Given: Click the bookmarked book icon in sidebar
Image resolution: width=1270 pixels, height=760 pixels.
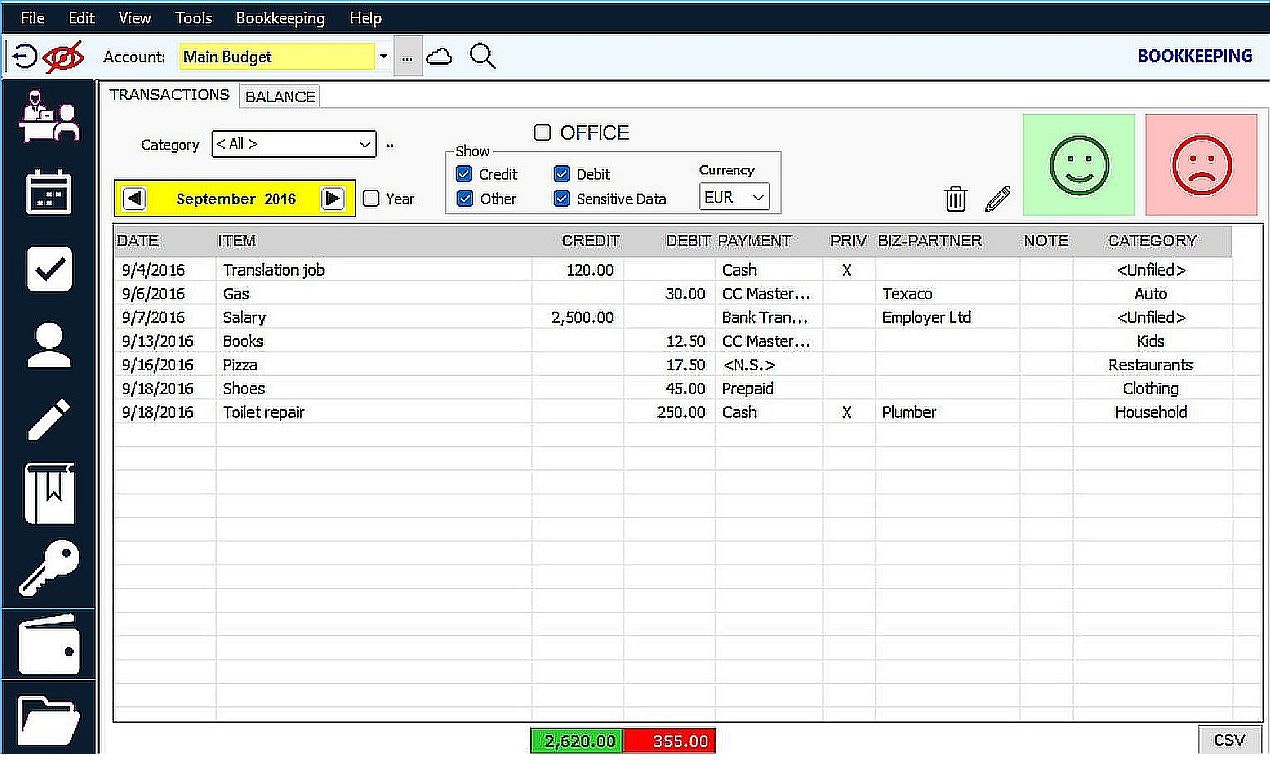Looking at the screenshot, I should [49, 494].
